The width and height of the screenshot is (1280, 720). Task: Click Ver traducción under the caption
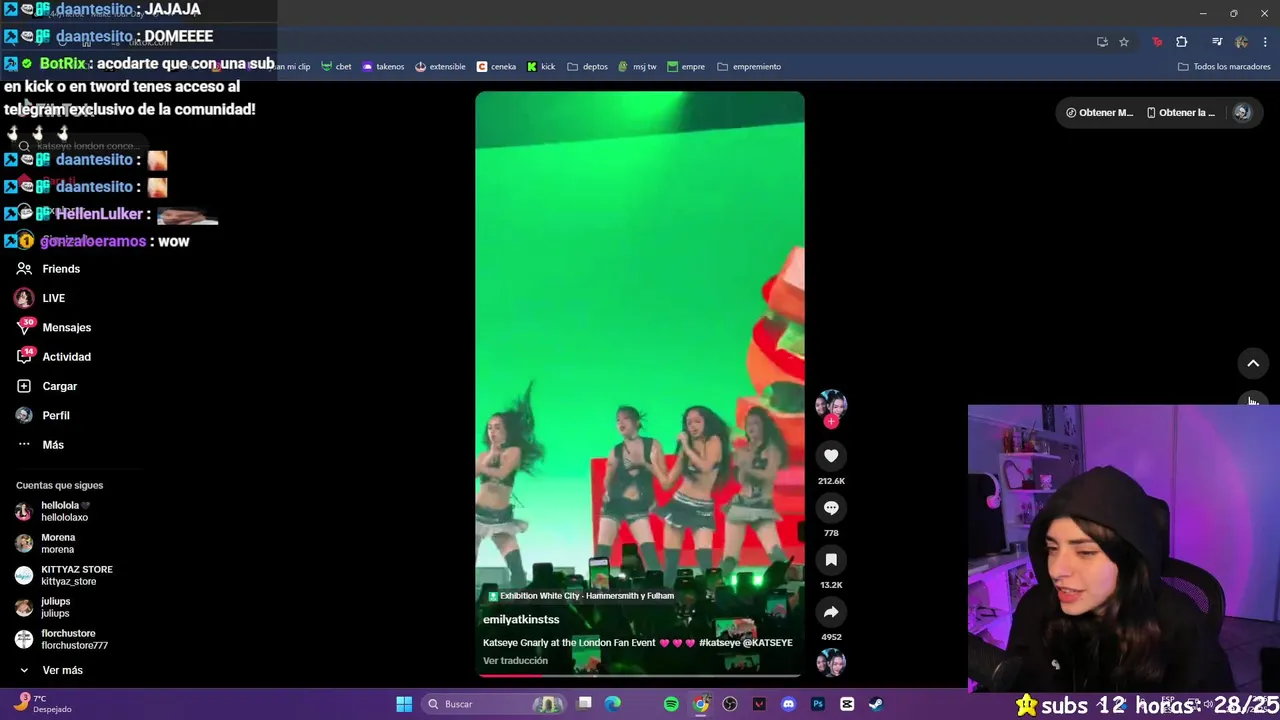point(515,661)
